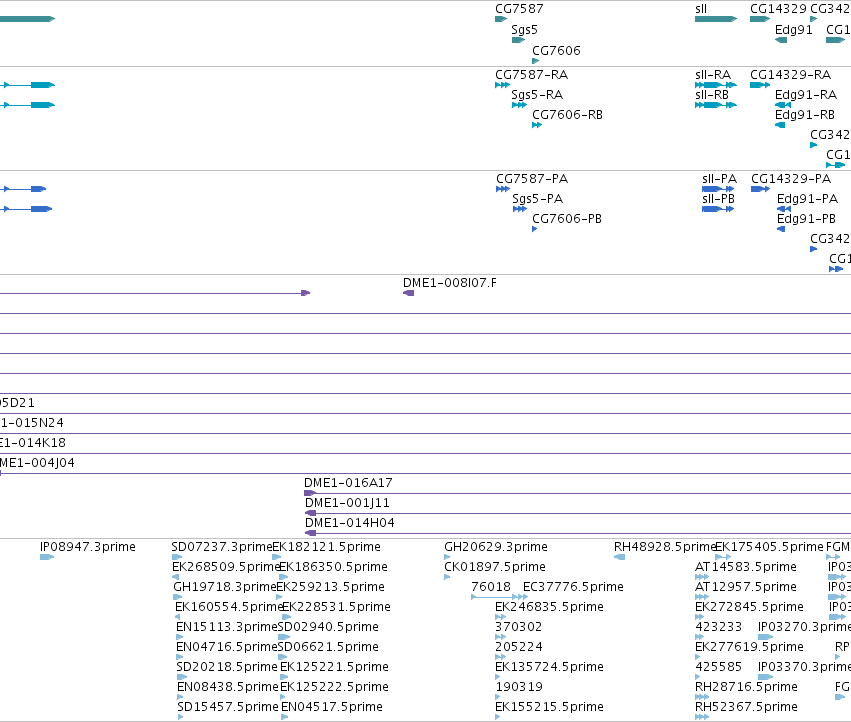Select the CG14329 gene label
The height and width of the screenshot is (722, 851).
click(x=778, y=9)
